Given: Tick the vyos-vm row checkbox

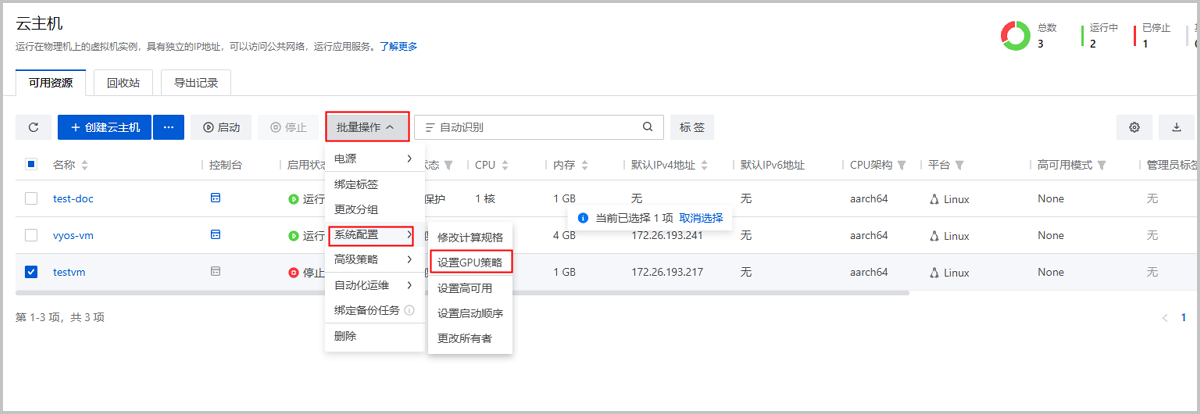Looking at the screenshot, I should [31, 236].
